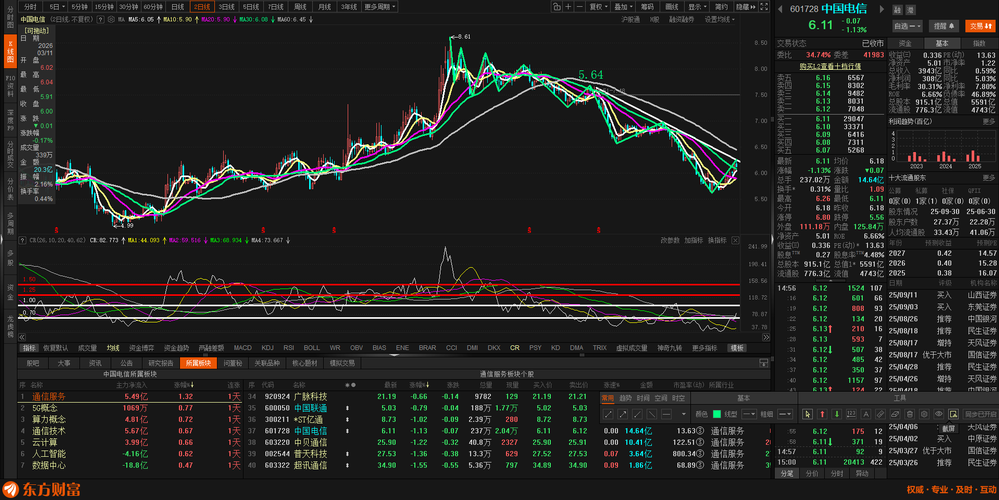Toggle the 融资融券 overlay
Image resolution: width=999 pixels, height=500 pixels.
pyautogui.click(x=682, y=19)
